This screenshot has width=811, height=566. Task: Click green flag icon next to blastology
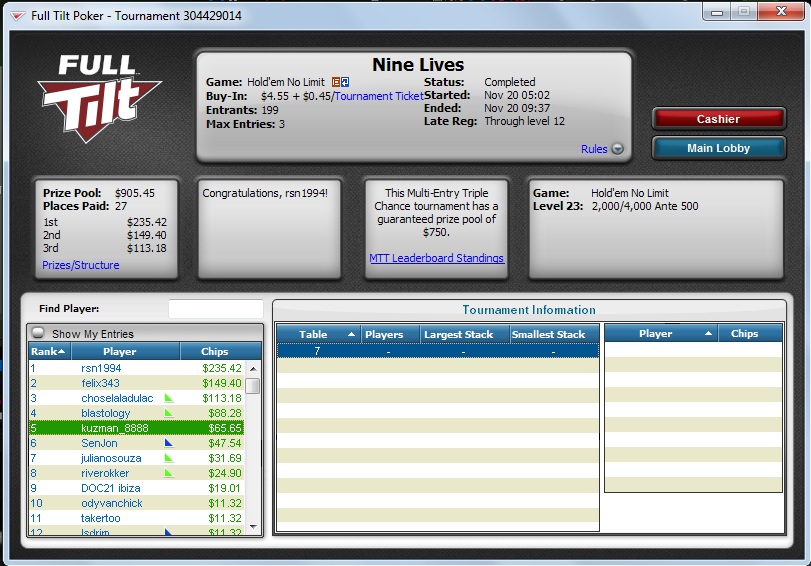tap(169, 413)
